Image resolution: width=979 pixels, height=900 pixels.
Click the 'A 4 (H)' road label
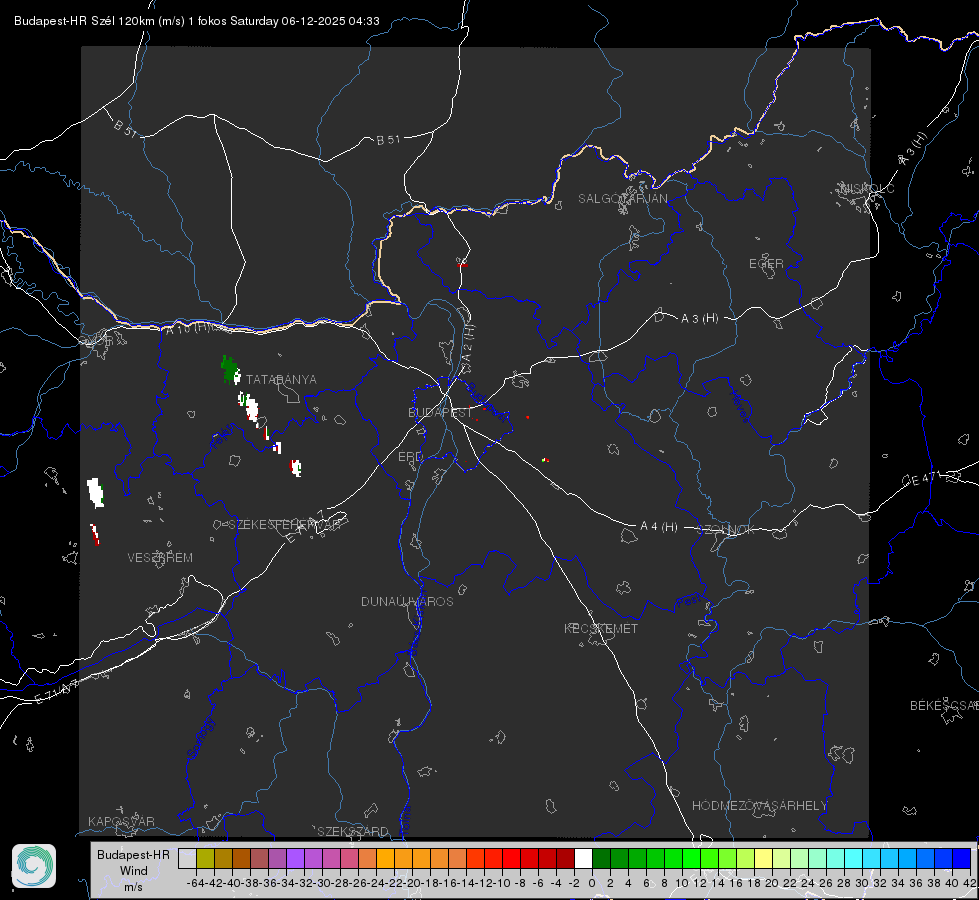click(x=659, y=527)
